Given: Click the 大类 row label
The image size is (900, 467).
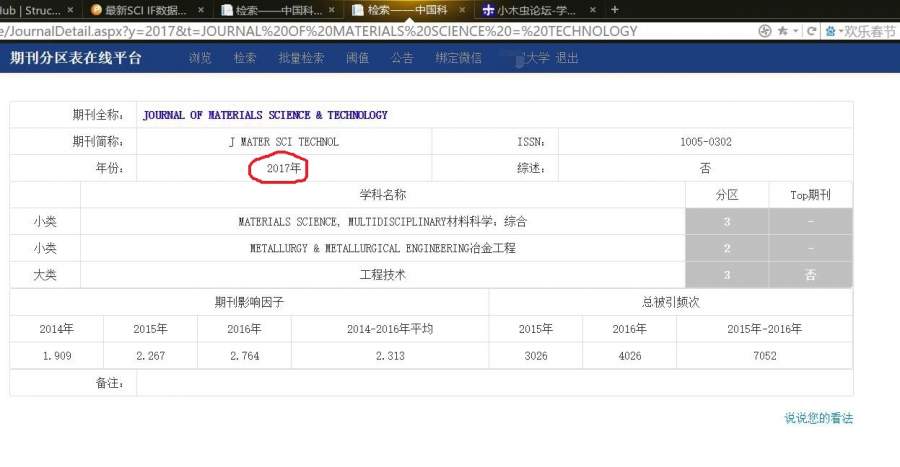Looking at the screenshot, I should [x=45, y=275].
